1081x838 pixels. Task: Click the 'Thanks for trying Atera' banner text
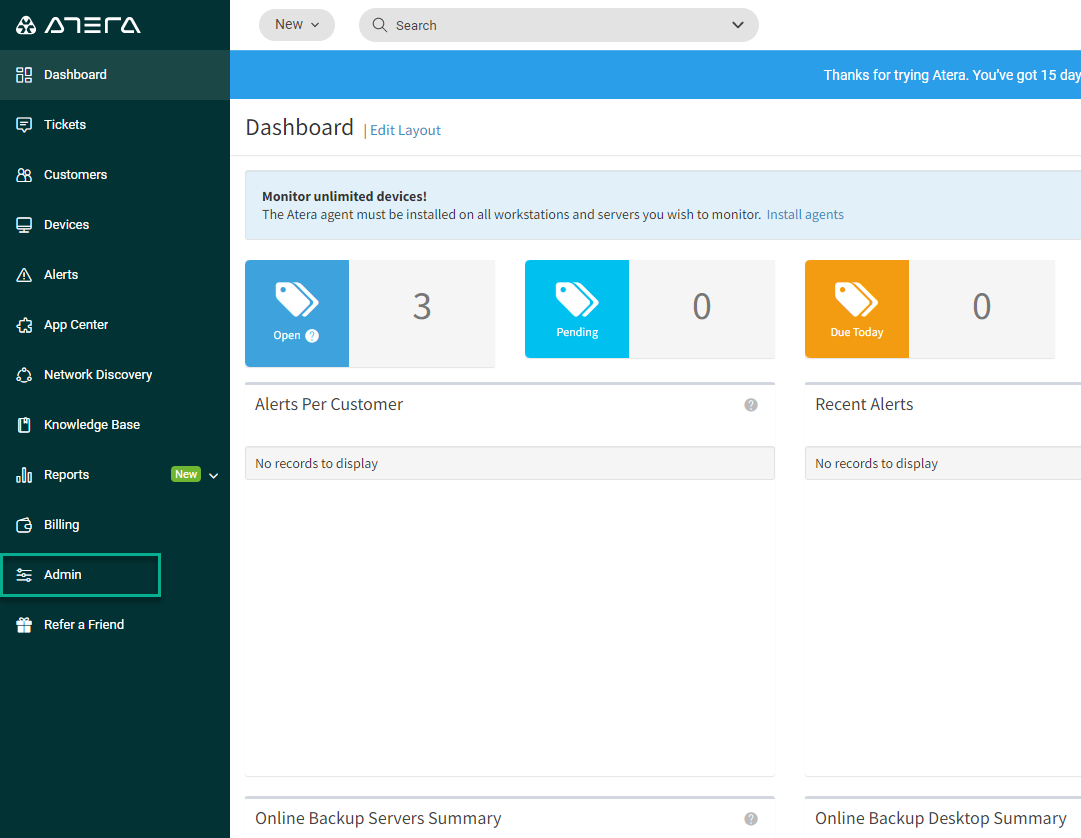pos(952,75)
